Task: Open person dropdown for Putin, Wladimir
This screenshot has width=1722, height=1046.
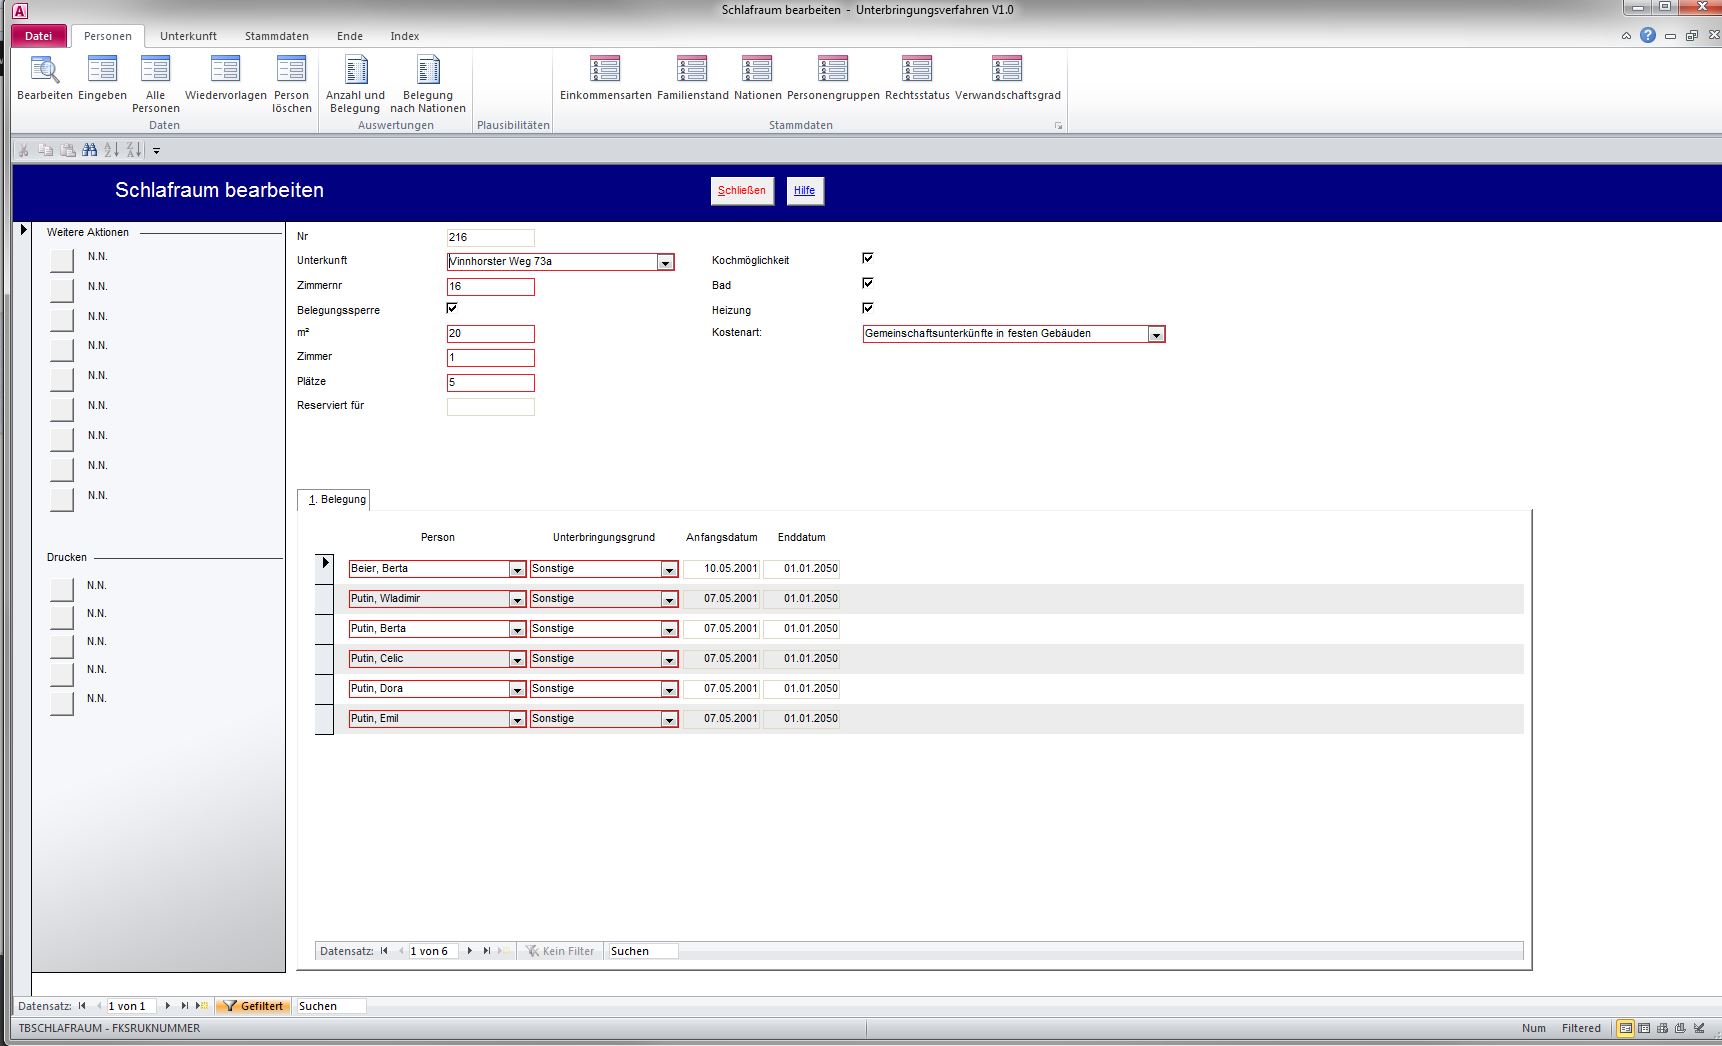Action: click(517, 599)
